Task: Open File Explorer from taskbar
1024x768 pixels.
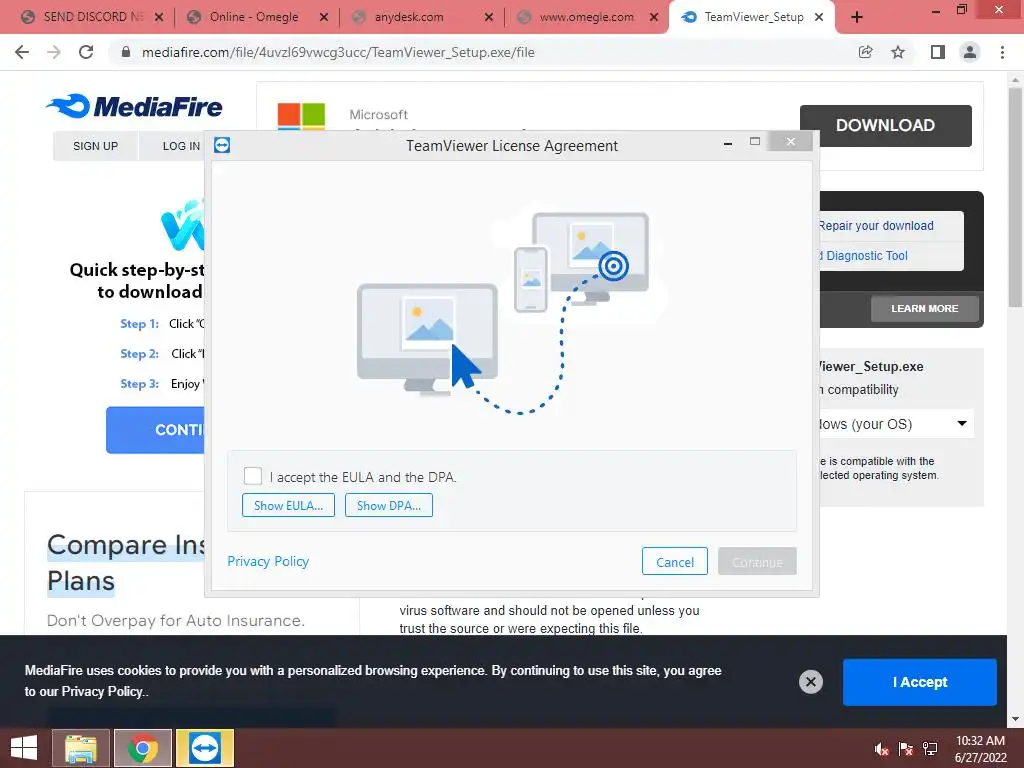Action: click(x=81, y=748)
